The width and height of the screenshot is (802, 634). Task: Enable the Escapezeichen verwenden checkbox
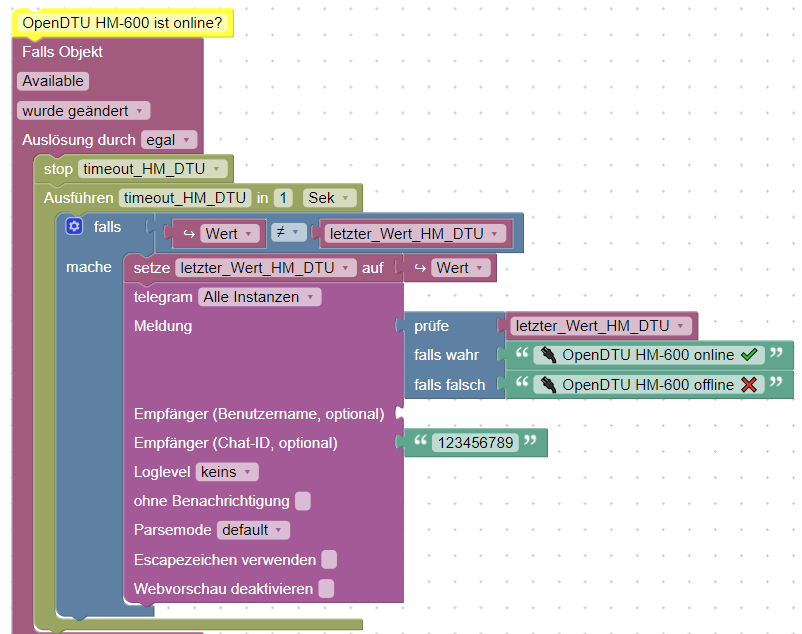(x=329, y=559)
